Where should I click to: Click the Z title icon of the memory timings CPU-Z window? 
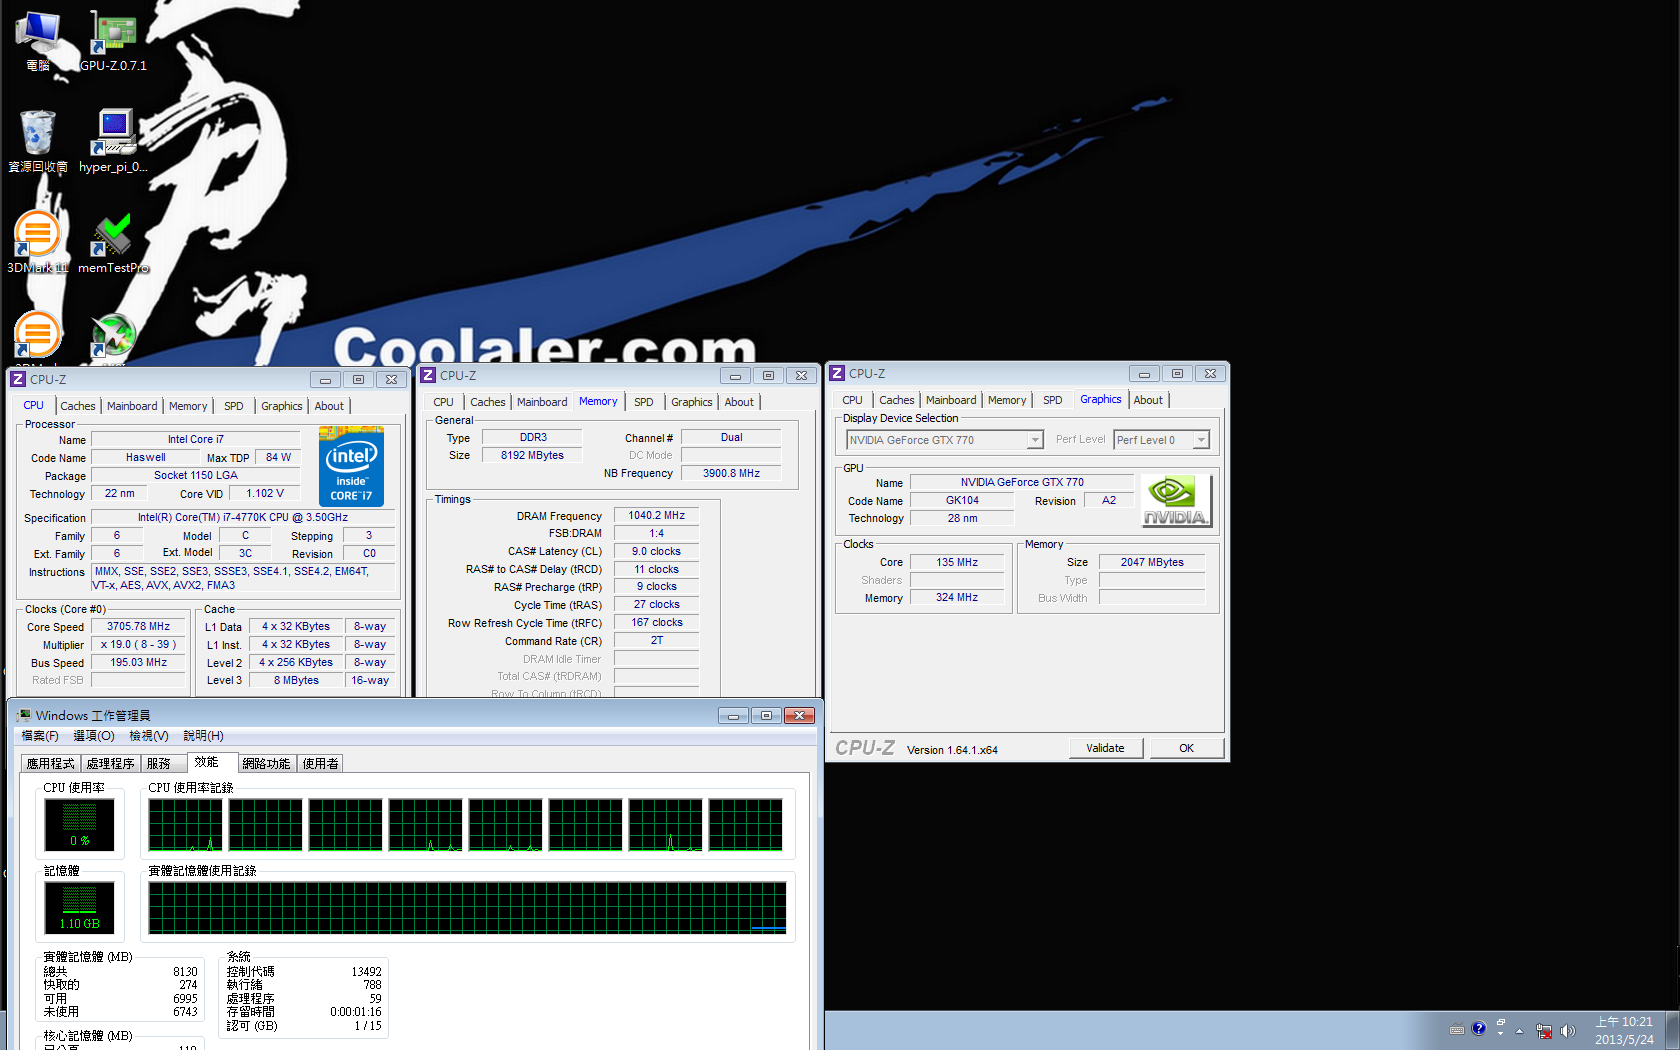(428, 375)
